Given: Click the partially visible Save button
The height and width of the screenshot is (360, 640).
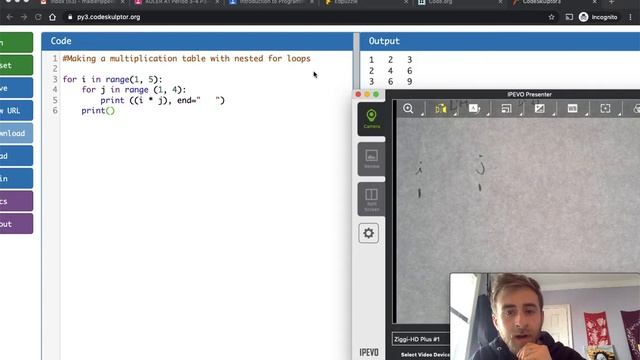Looking at the screenshot, I should coord(16,88).
